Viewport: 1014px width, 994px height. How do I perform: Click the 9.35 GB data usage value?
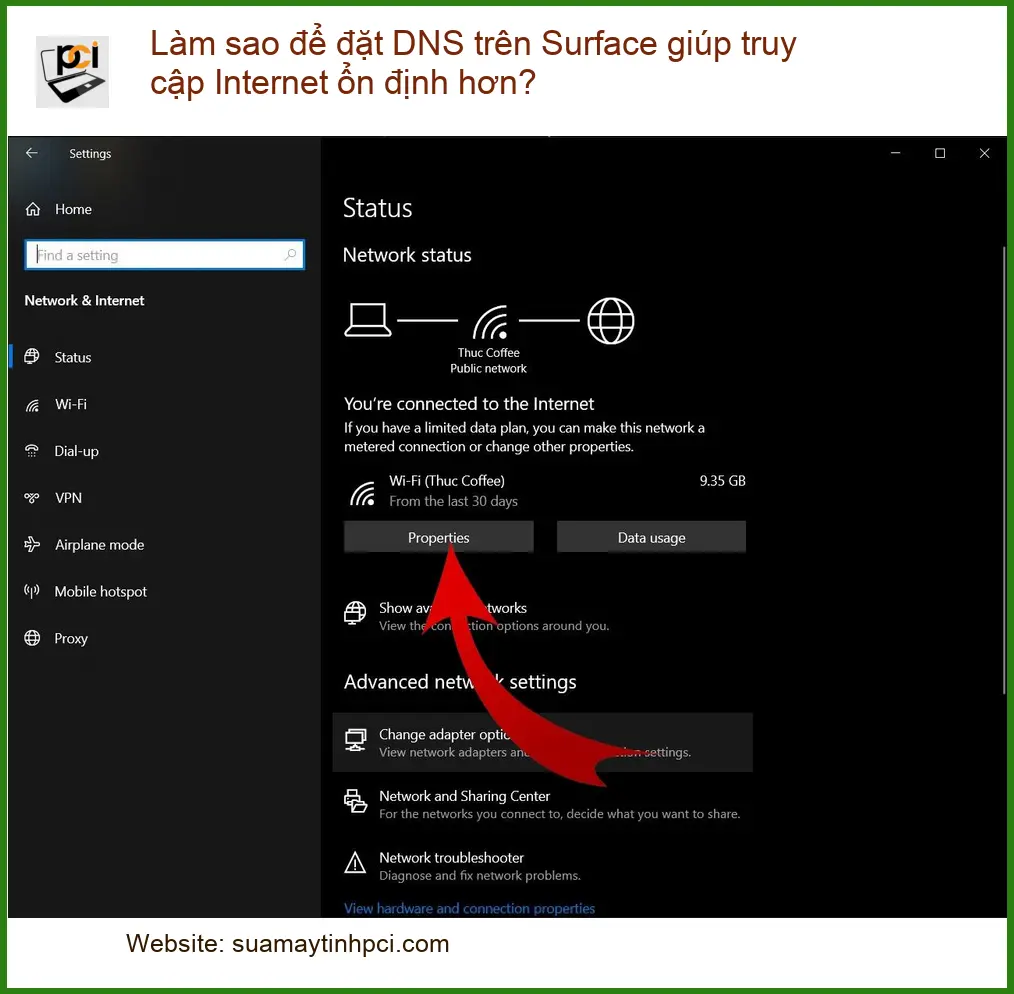click(x=722, y=481)
